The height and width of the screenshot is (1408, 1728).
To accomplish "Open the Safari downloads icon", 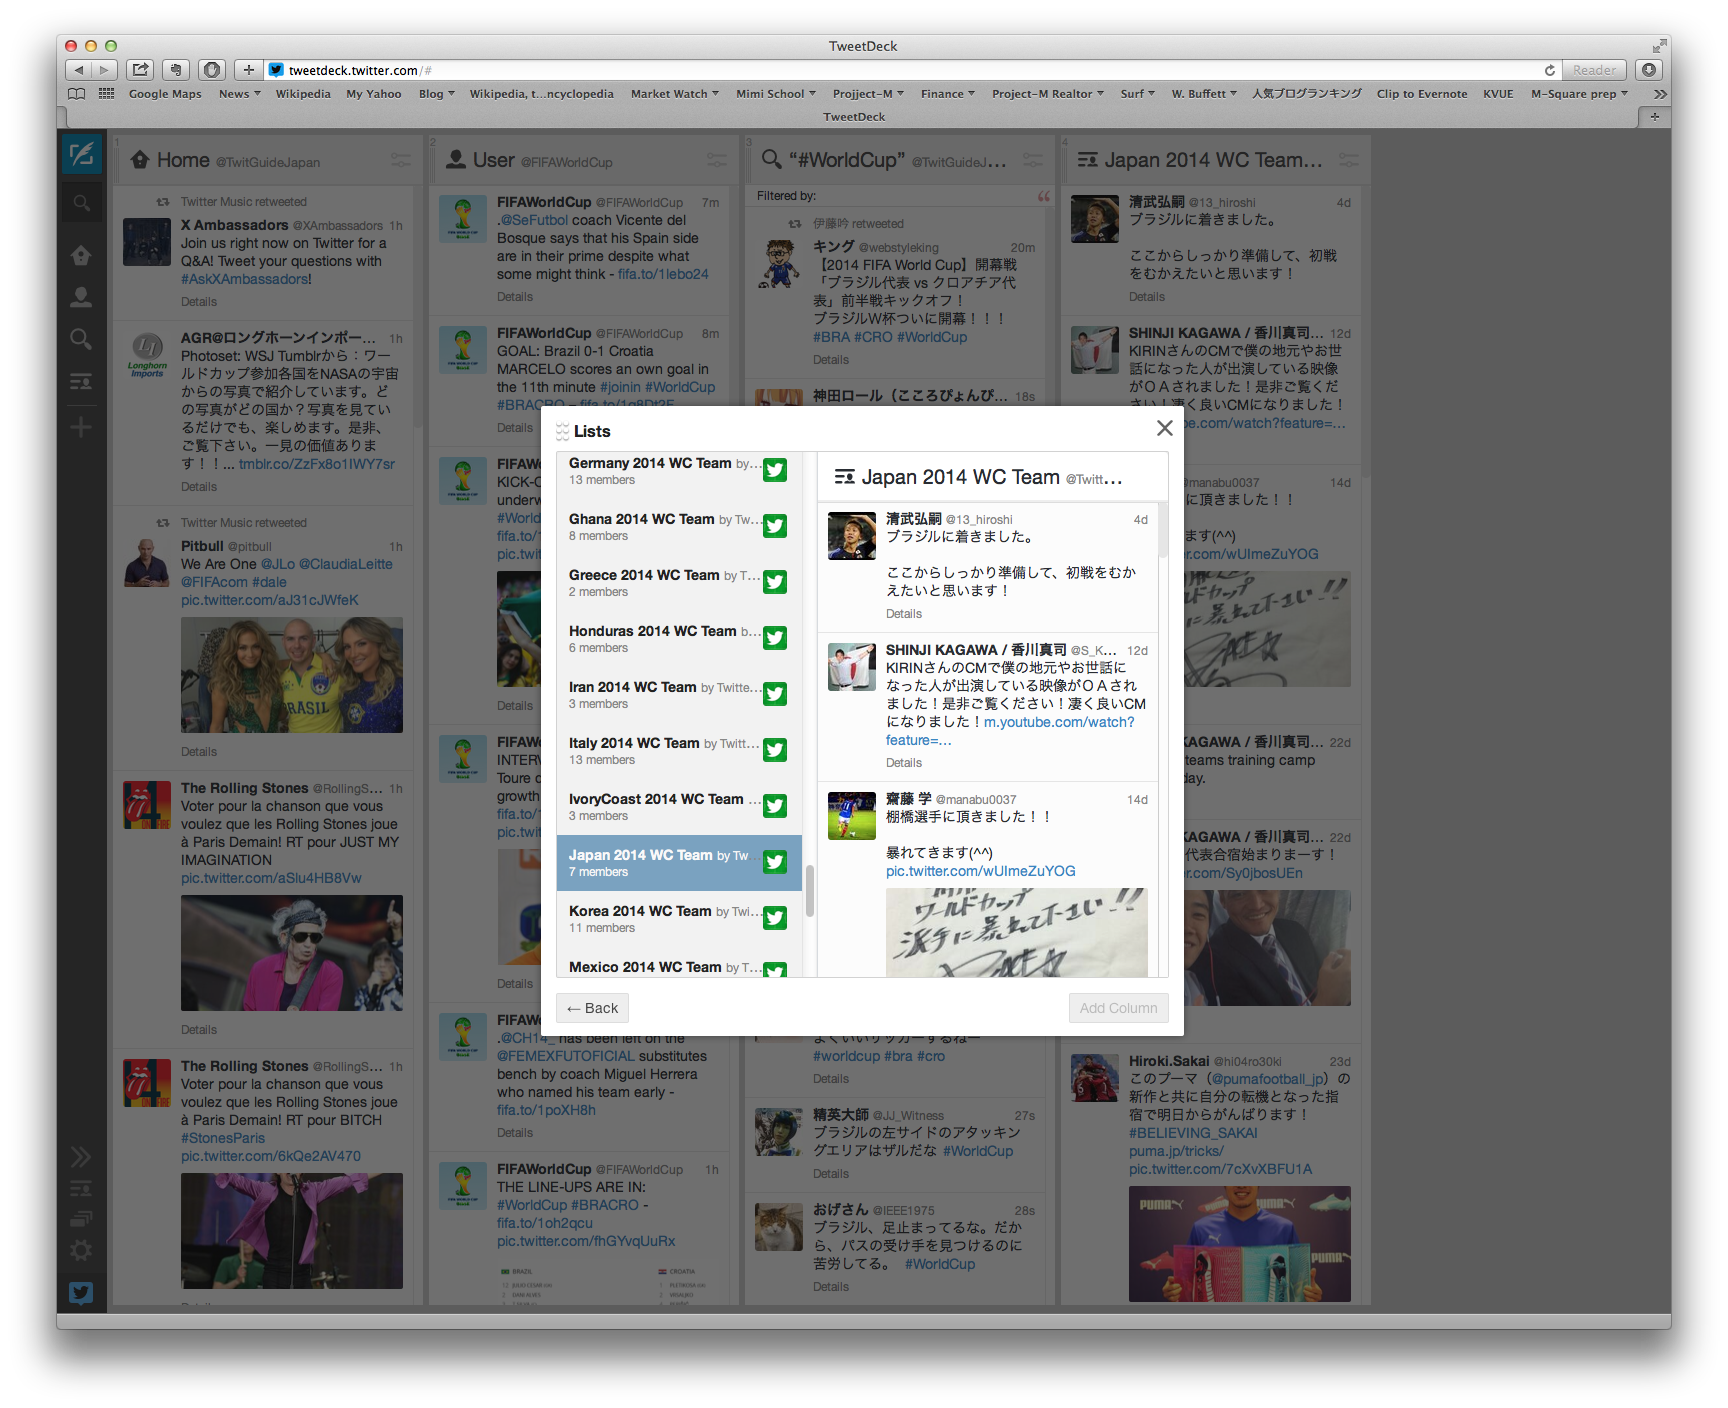I will point(1649,70).
